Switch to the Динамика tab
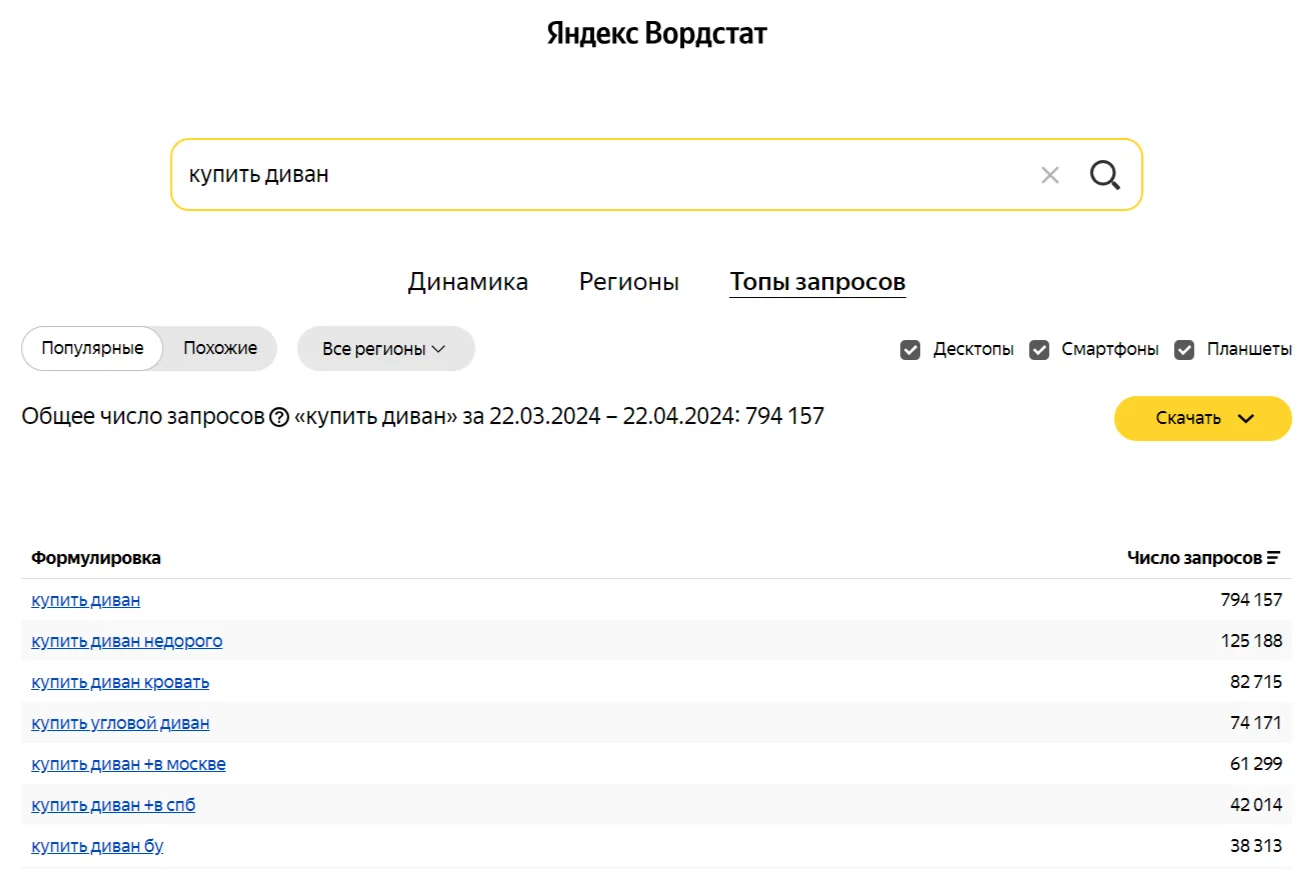1312x869 pixels. pyautogui.click(x=468, y=282)
